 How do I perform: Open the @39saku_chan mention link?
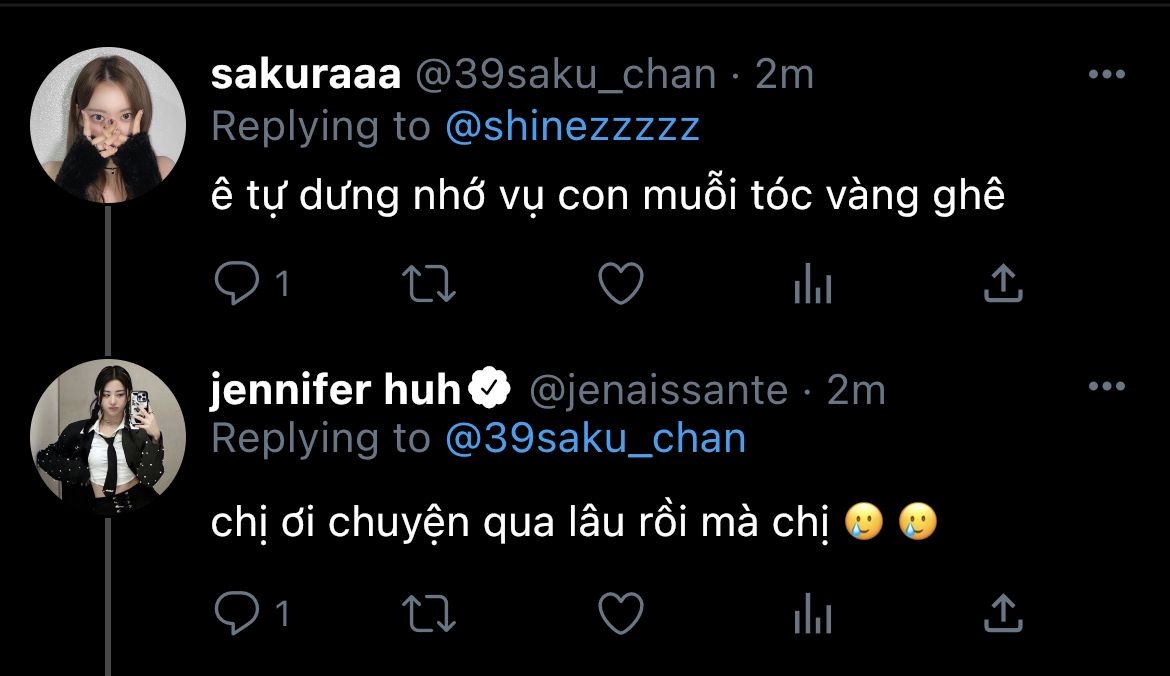[x=595, y=439]
